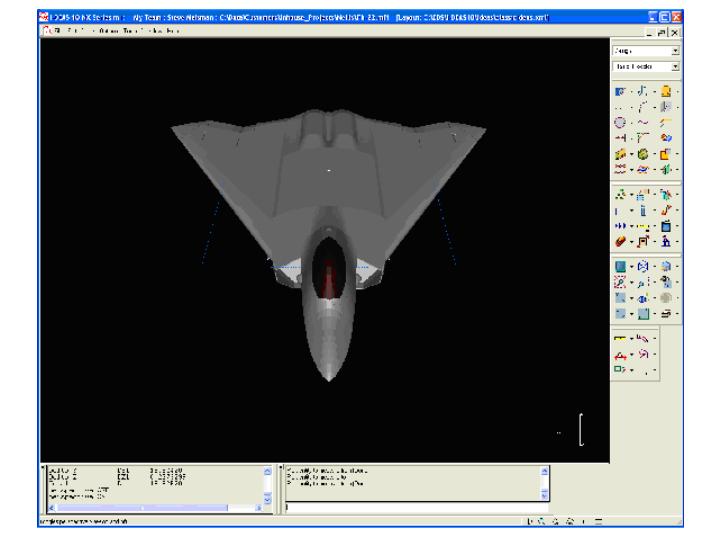The image size is (720, 540).
Task: Expand the flyout arrow beside the teal shaded display icon
Action: (632, 267)
